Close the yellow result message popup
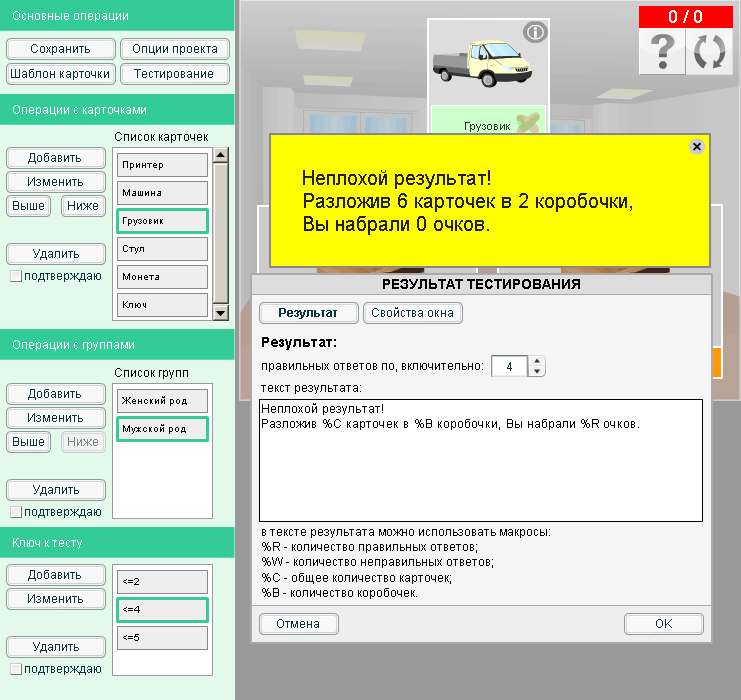 click(697, 147)
